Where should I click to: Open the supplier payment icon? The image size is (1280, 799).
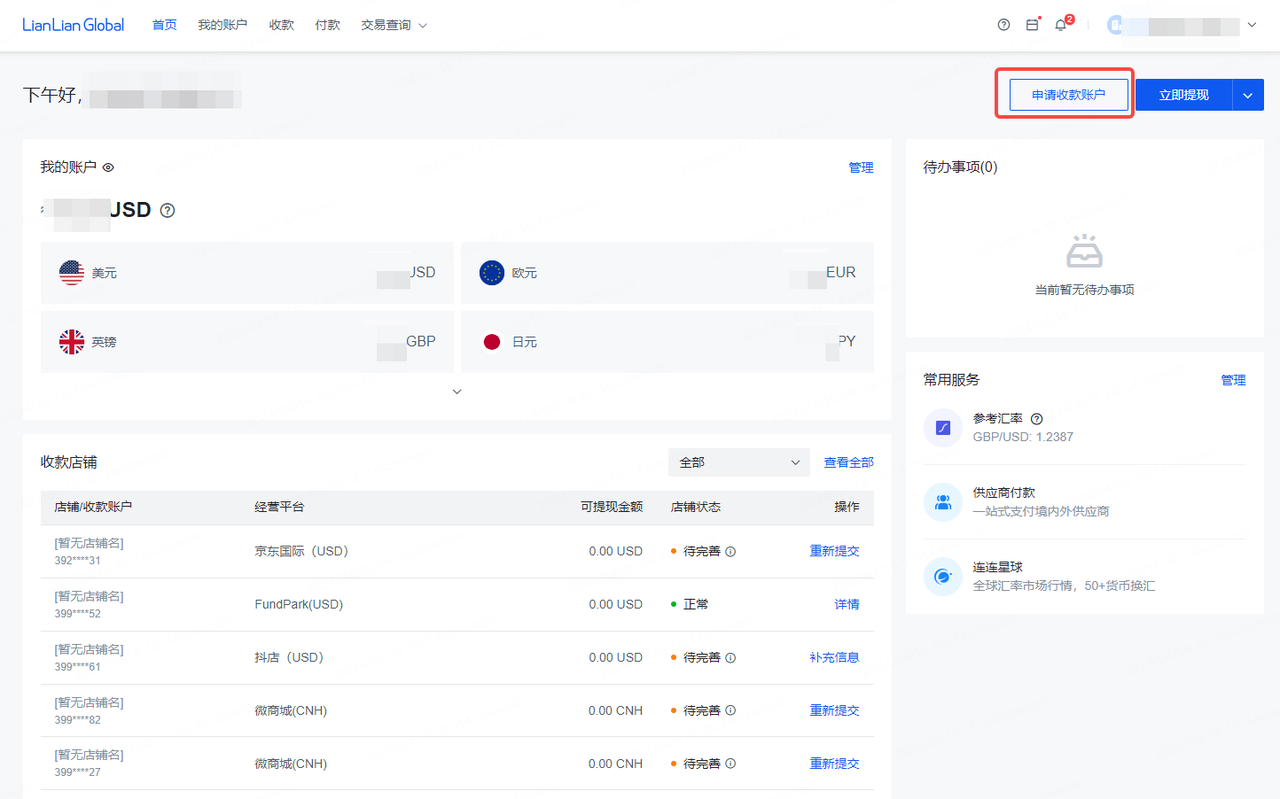pos(943,502)
